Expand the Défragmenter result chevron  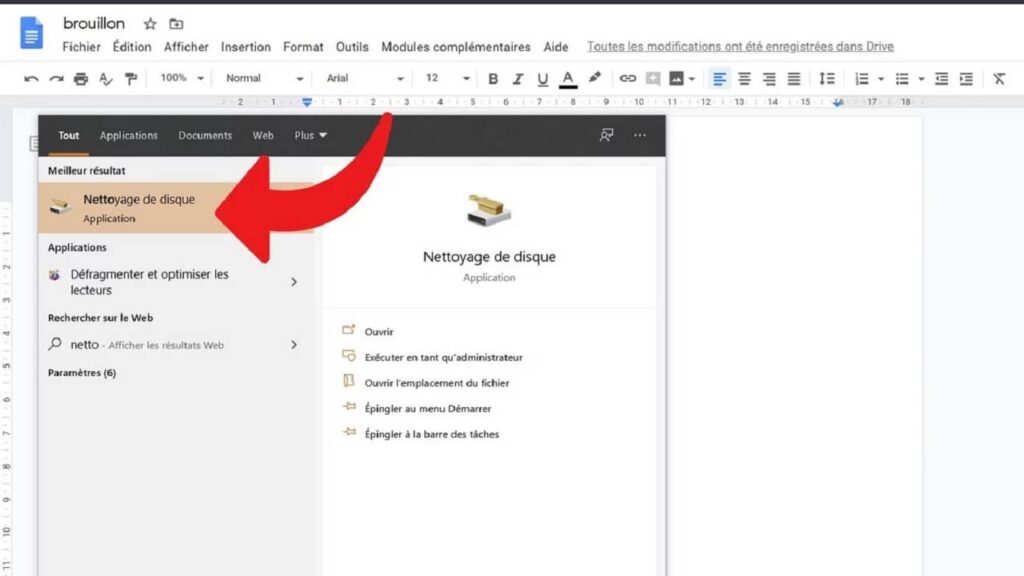click(294, 282)
